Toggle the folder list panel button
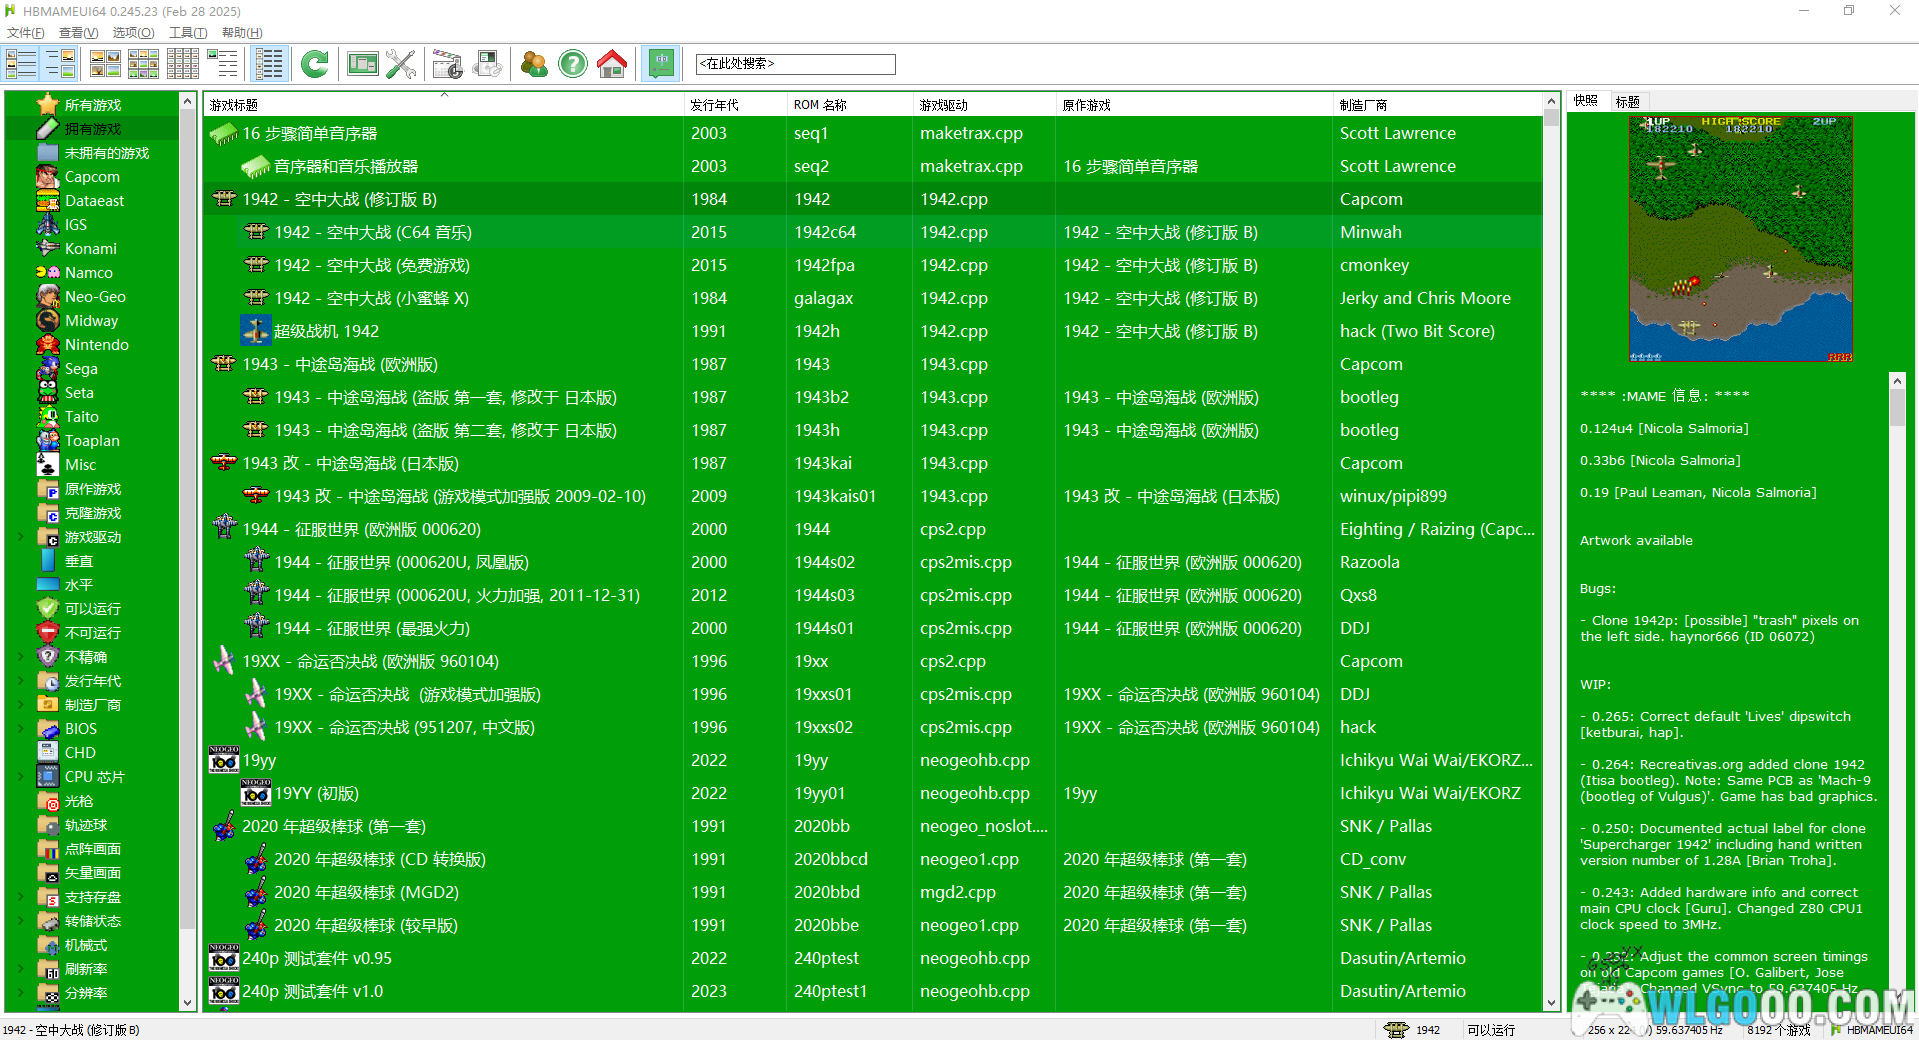Image resolution: width=1919 pixels, height=1040 pixels. pyautogui.click(x=21, y=65)
